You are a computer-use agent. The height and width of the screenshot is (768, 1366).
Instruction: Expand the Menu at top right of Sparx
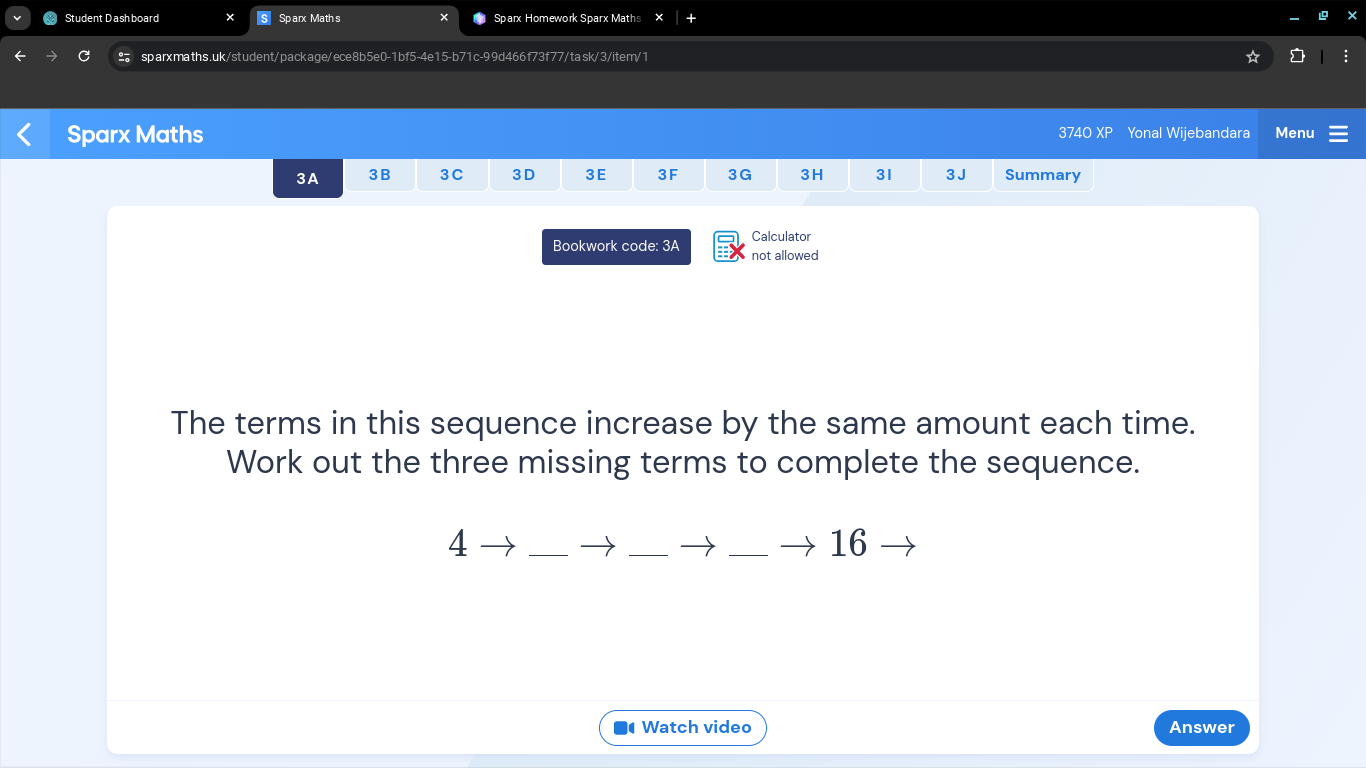1294,133
